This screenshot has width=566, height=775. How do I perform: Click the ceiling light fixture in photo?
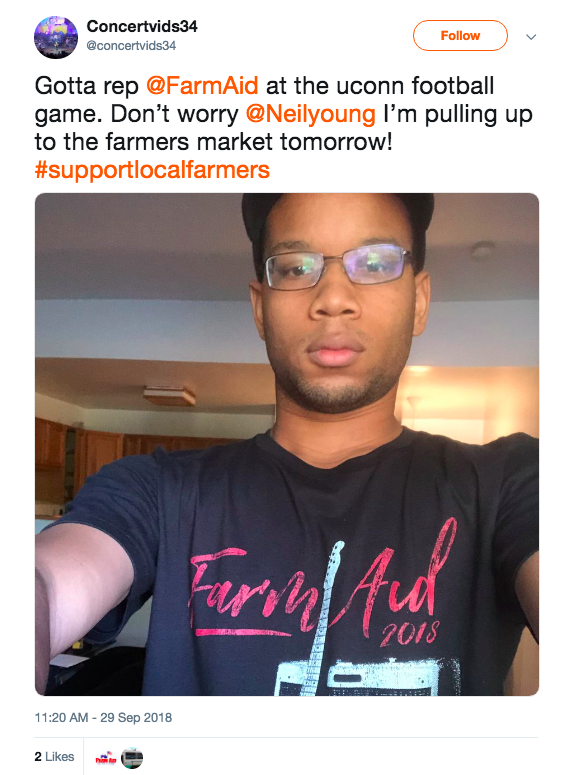170,395
